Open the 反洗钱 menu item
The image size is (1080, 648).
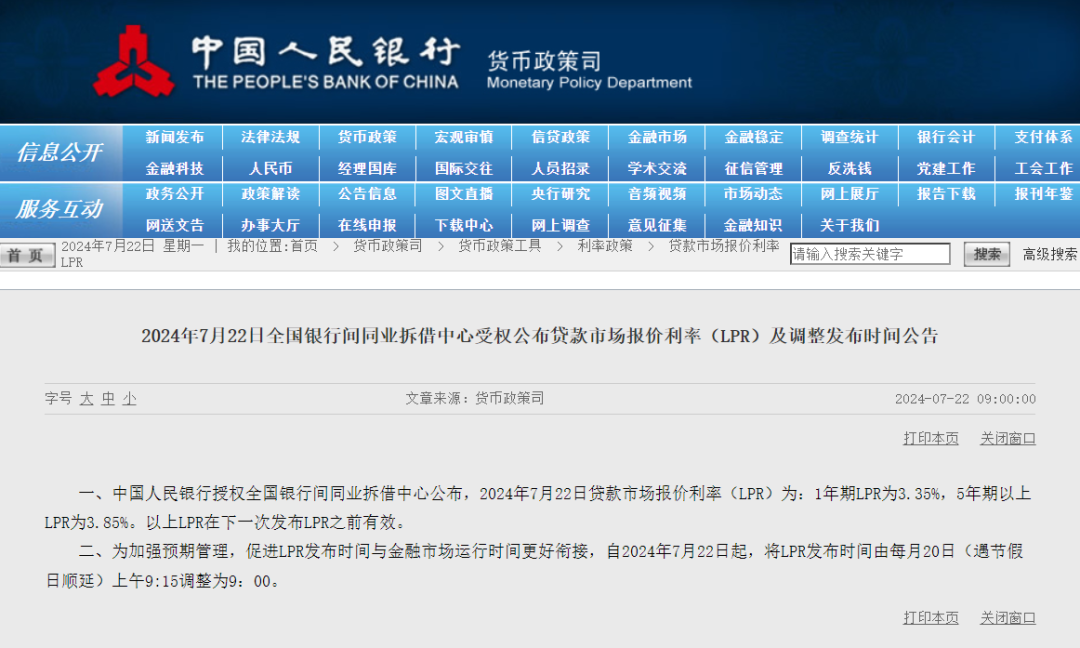(849, 168)
